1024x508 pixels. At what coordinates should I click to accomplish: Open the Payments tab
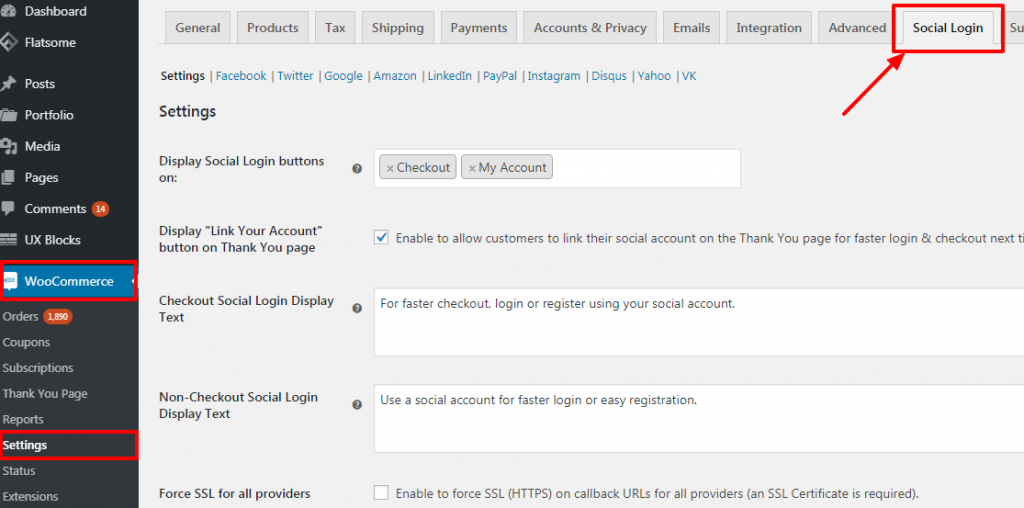click(479, 27)
